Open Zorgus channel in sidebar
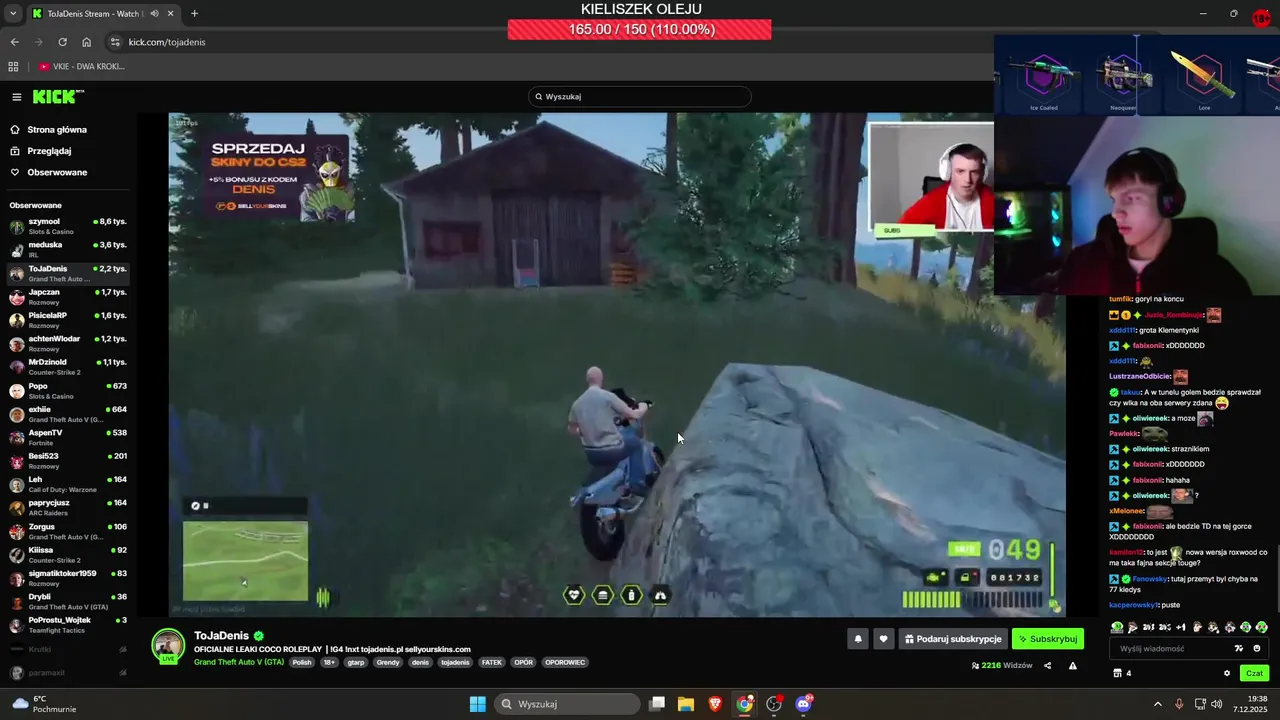 tap(68, 531)
